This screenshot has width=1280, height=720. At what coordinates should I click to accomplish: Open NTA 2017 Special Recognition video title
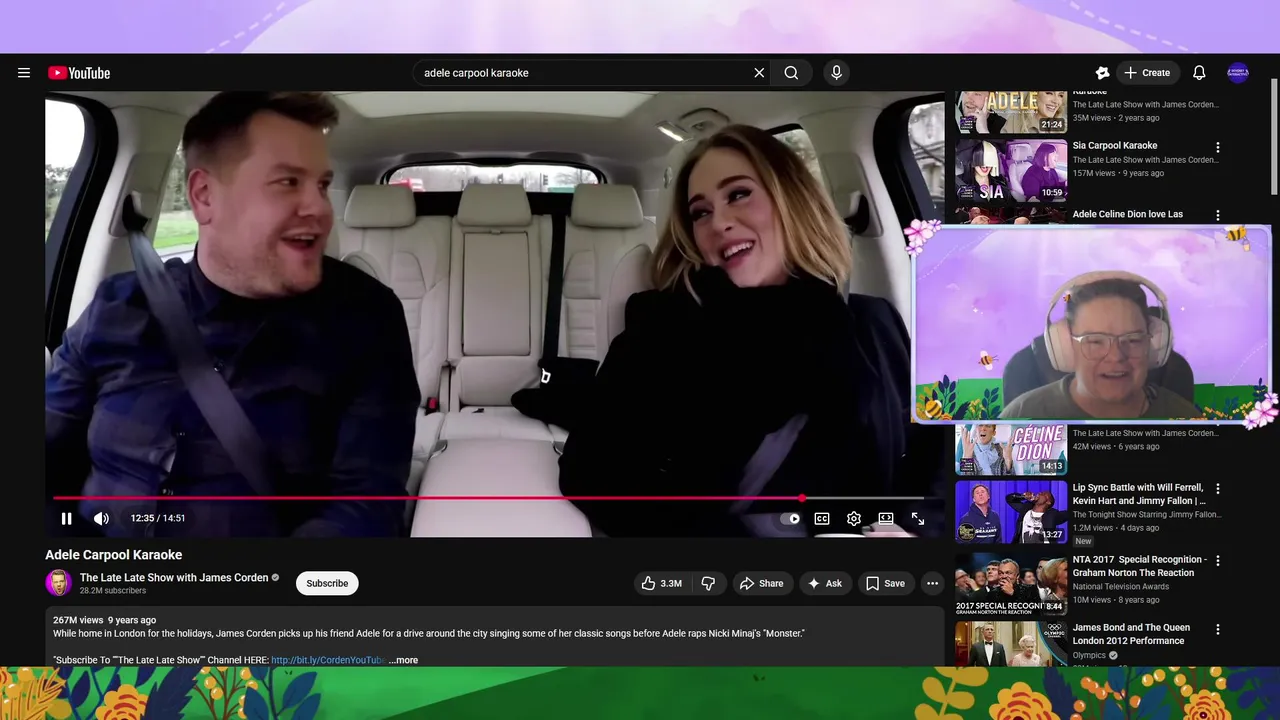[1140, 566]
